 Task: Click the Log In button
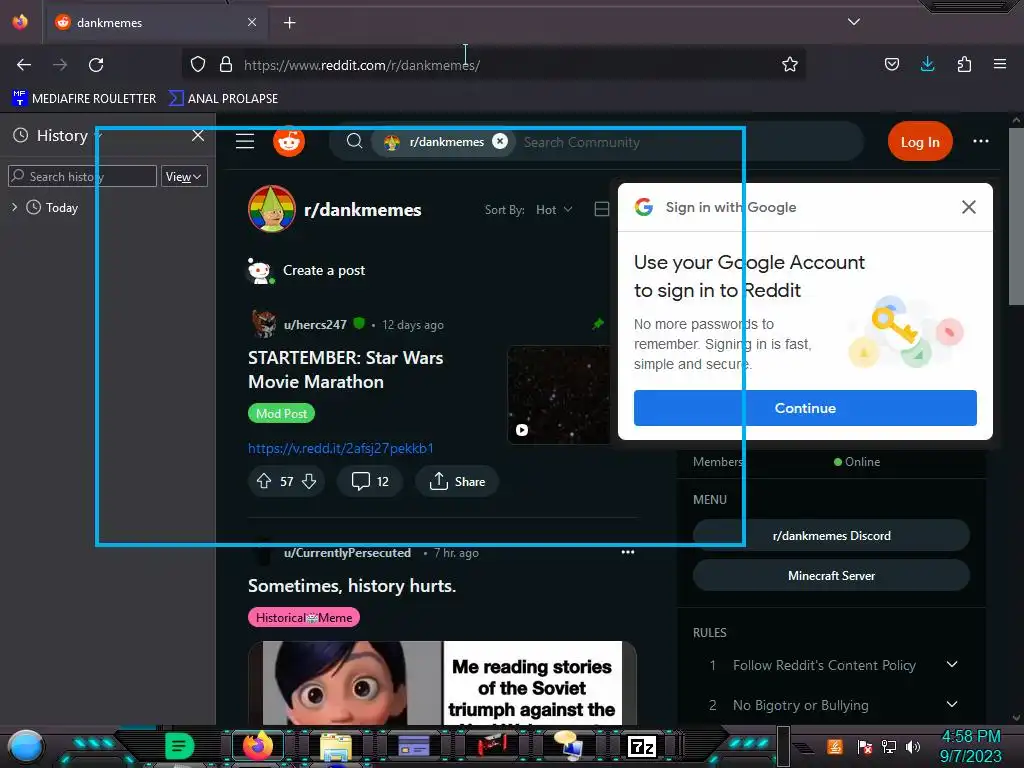pos(920,141)
